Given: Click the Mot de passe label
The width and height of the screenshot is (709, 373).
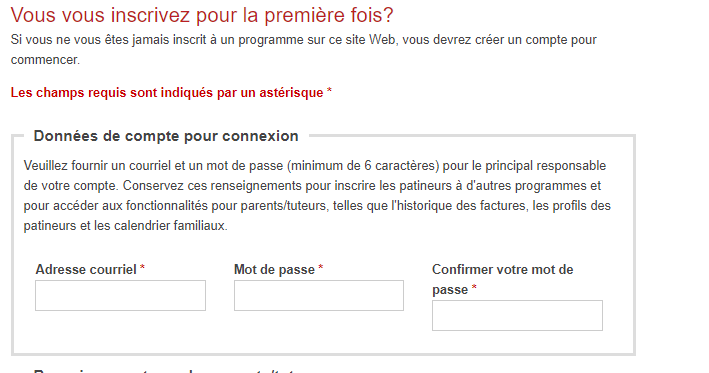Looking at the screenshot, I should point(274,269).
